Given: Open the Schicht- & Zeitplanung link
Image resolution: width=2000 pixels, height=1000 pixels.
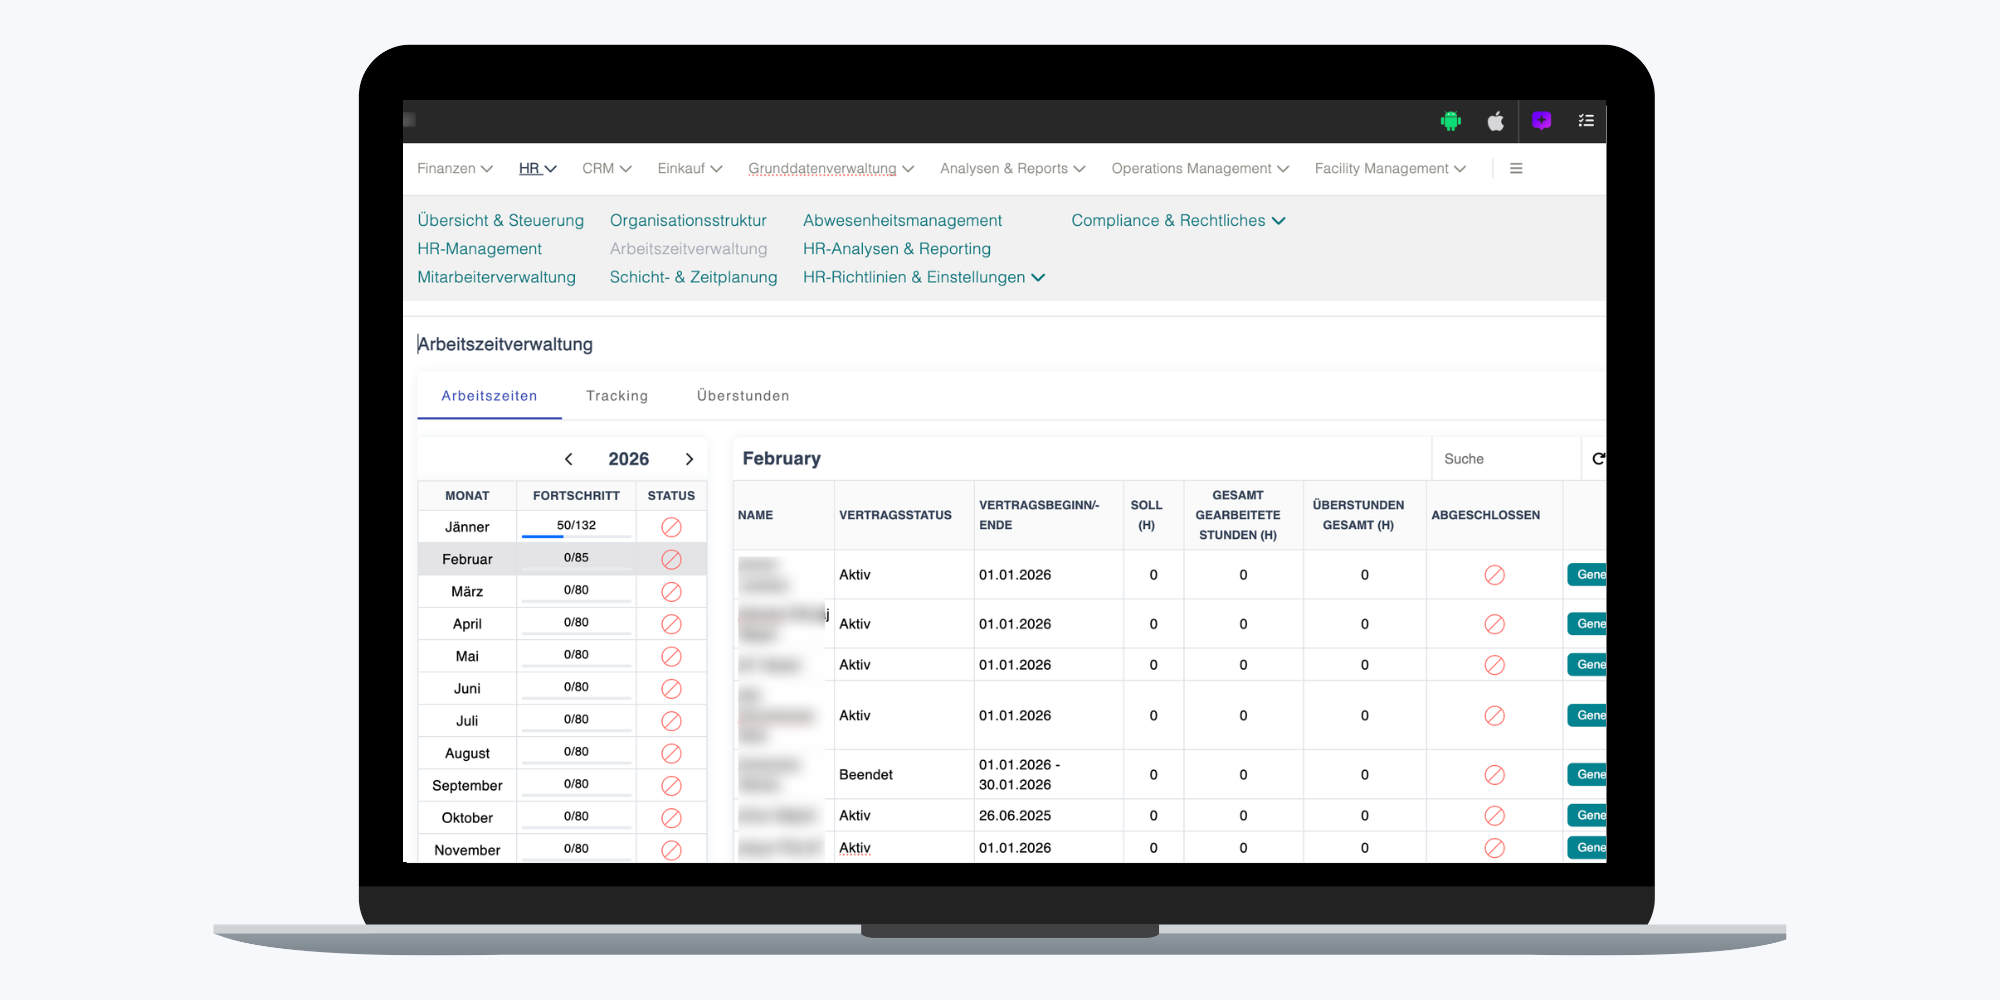Looking at the screenshot, I should (693, 278).
